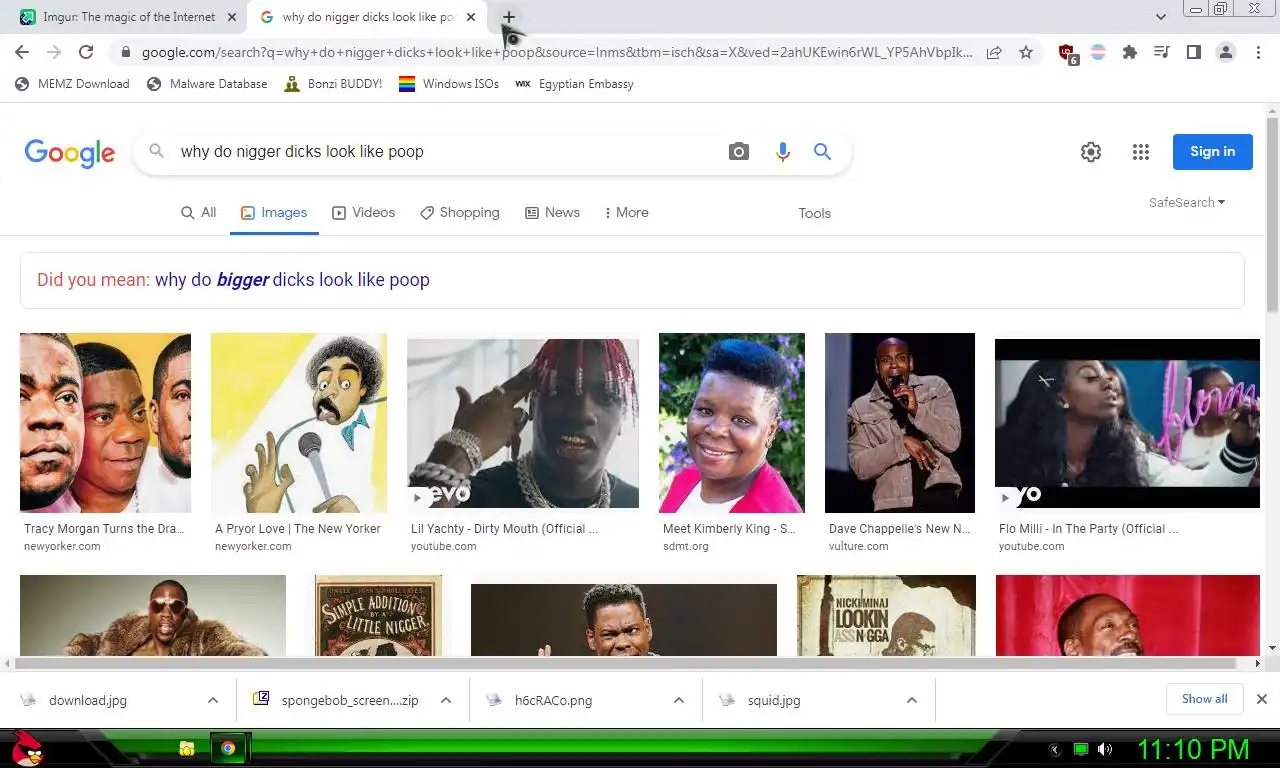1280x768 pixels.
Task: Open the A Pryor Love illustration result
Action: pyautogui.click(x=299, y=423)
